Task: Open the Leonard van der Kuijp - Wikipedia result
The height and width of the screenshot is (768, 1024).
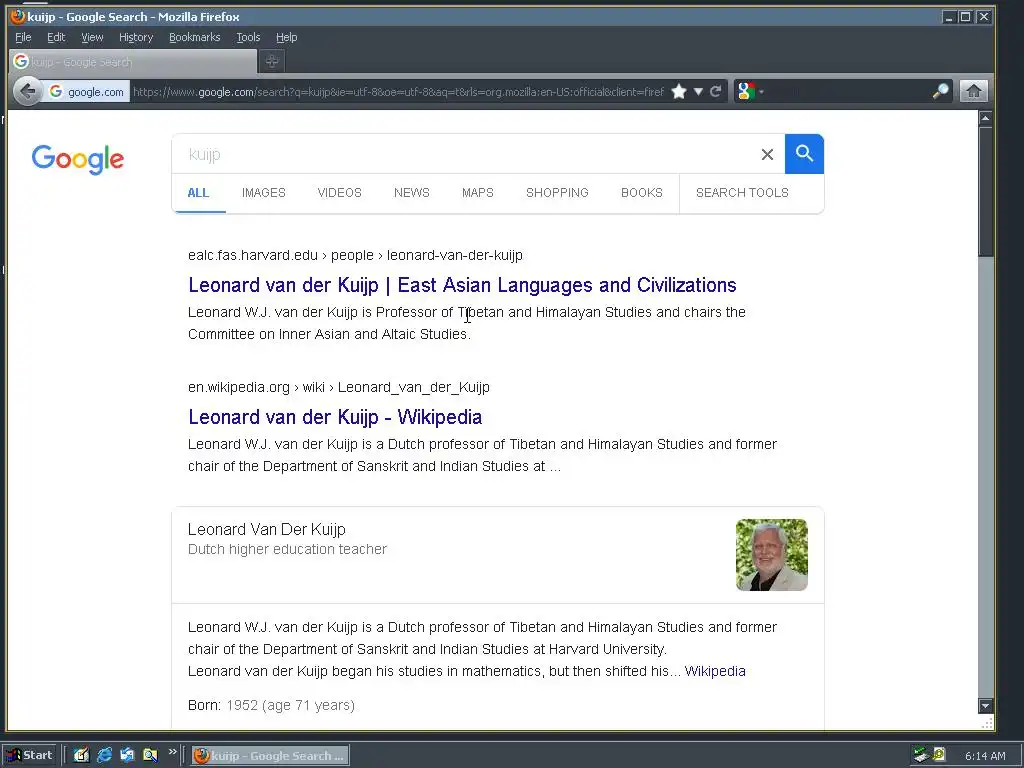Action: 335,417
